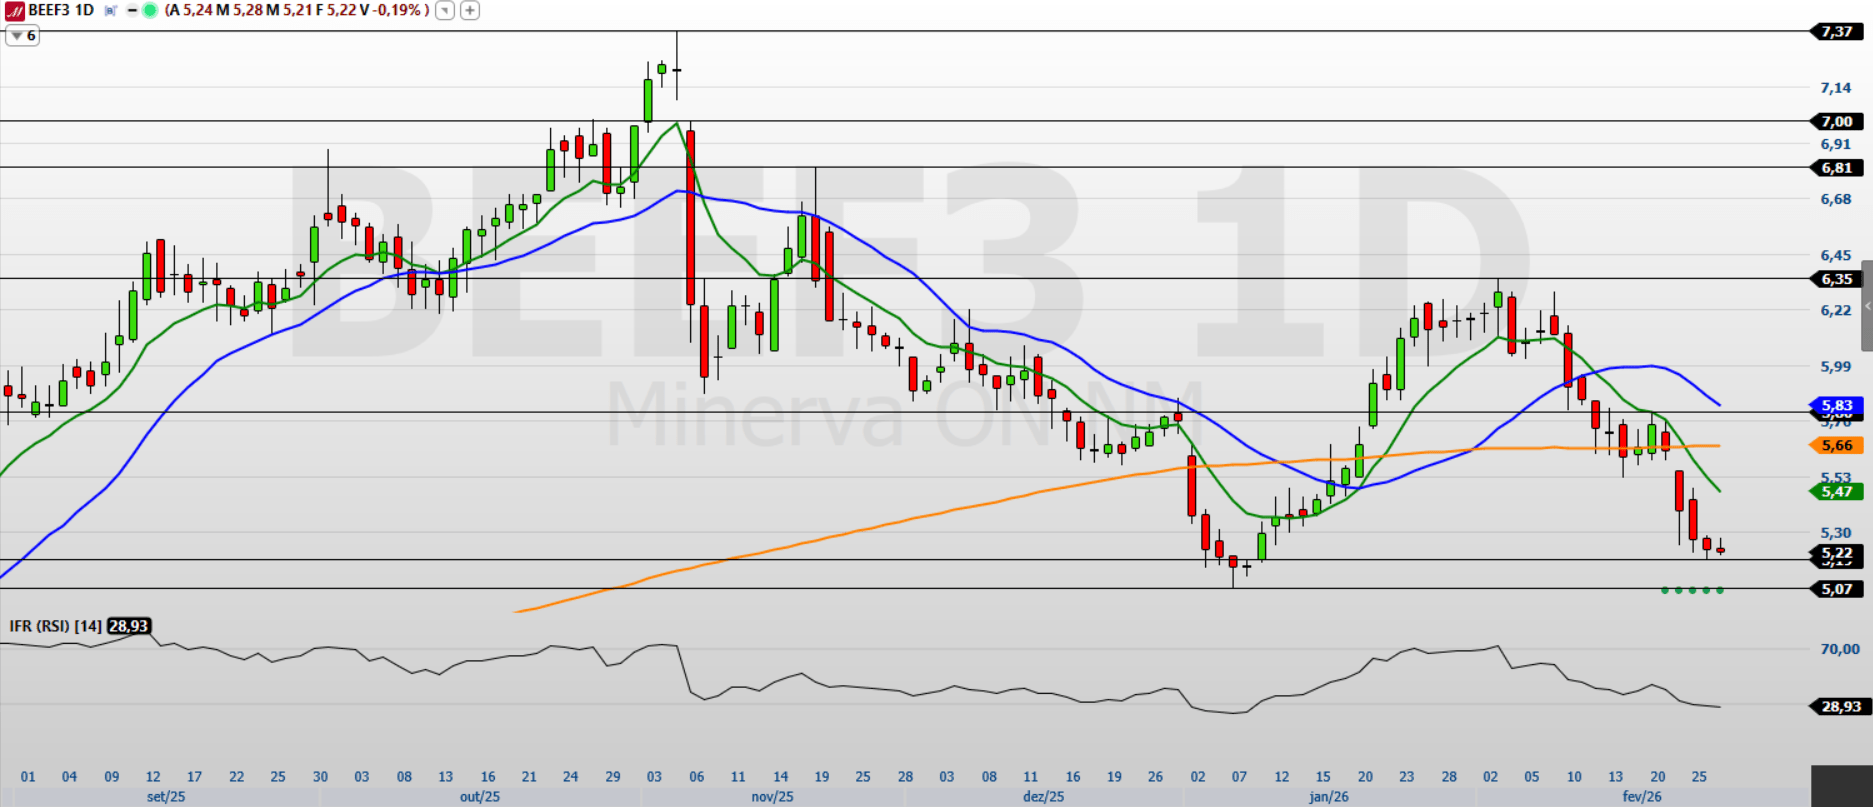Expand the indicator count dropdown labeled 6

[x=22, y=36]
